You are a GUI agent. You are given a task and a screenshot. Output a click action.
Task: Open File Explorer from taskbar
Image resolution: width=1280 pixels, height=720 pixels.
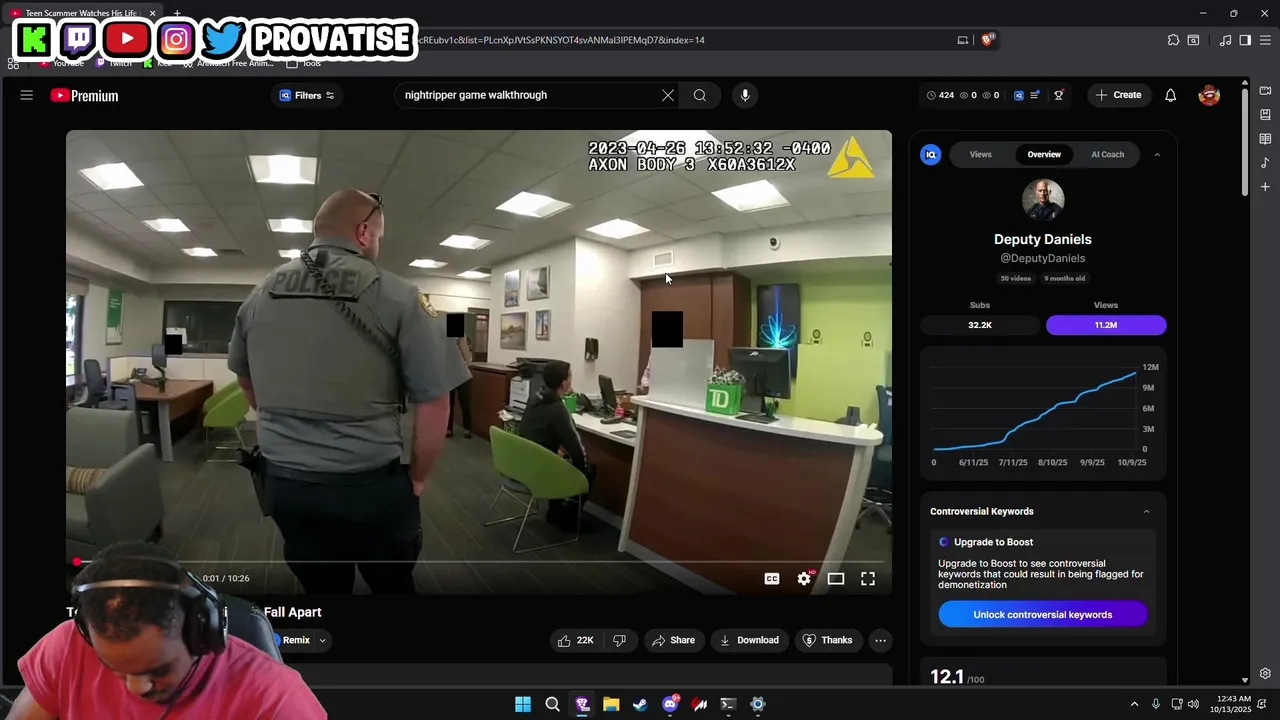(x=611, y=704)
